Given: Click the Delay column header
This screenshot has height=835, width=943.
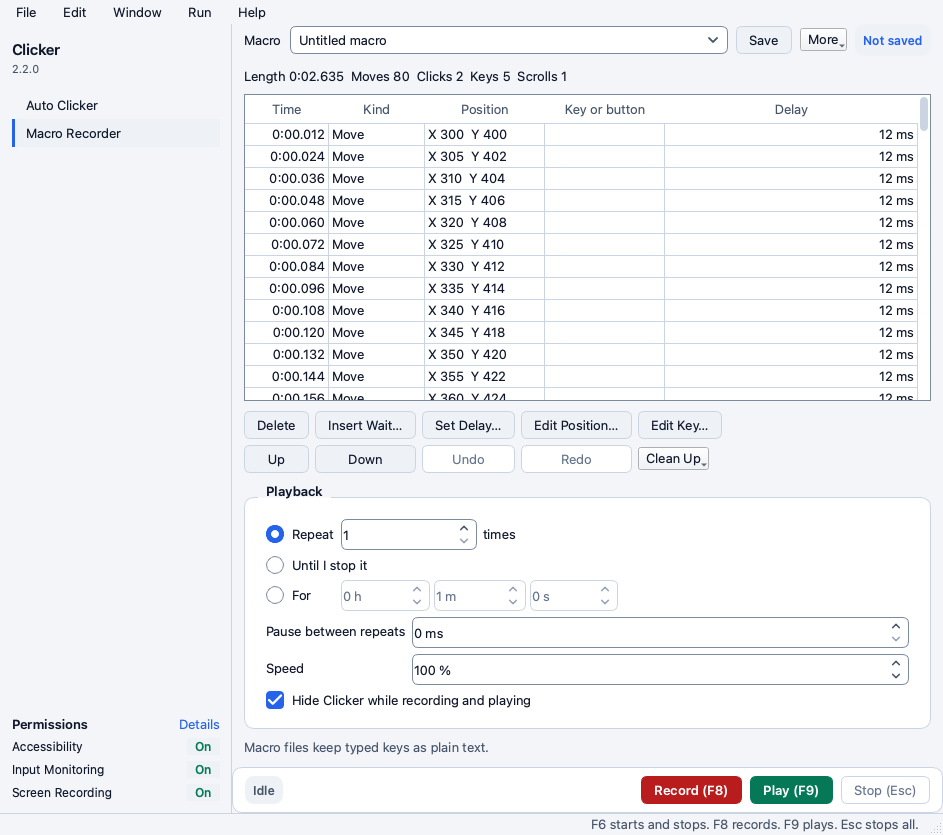Looking at the screenshot, I should coord(791,109).
